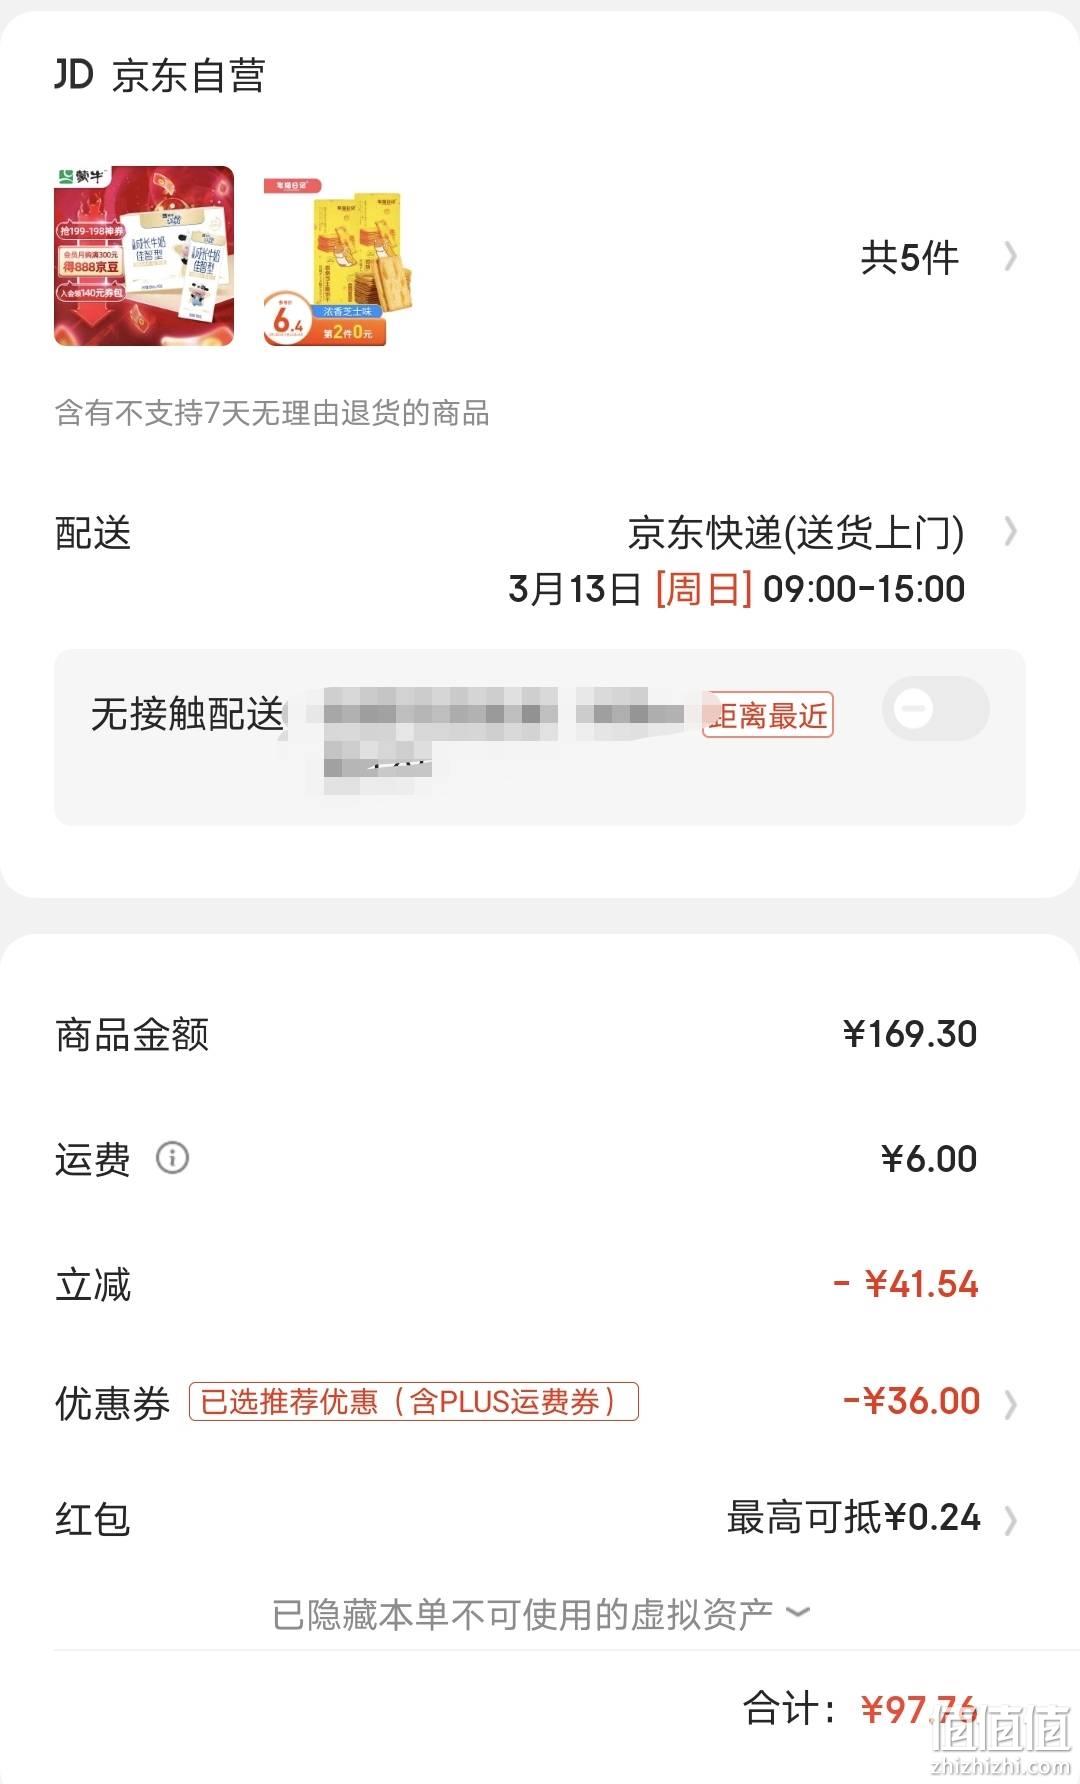Image resolution: width=1080 pixels, height=1784 pixels.
Task: Tap the 共5件 item count
Action: click(x=910, y=258)
